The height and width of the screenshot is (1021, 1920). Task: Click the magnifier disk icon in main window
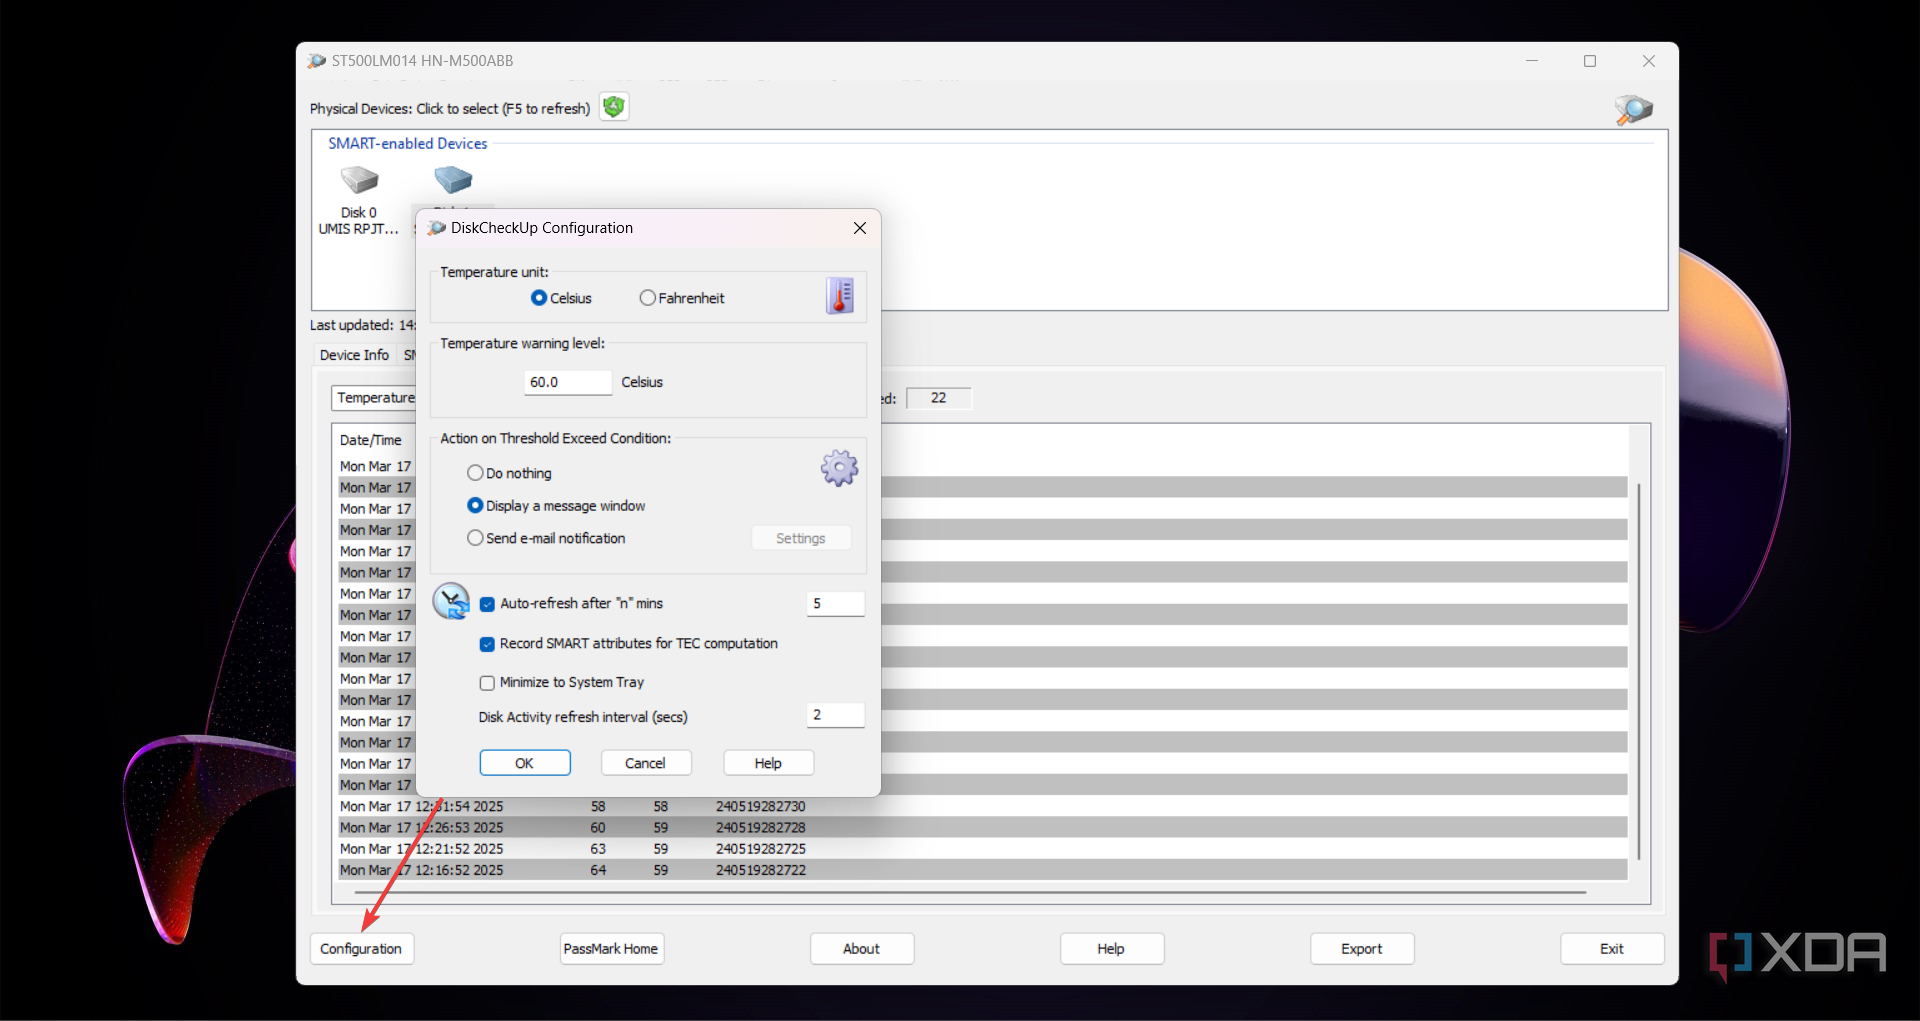(x=1633, y=109)
